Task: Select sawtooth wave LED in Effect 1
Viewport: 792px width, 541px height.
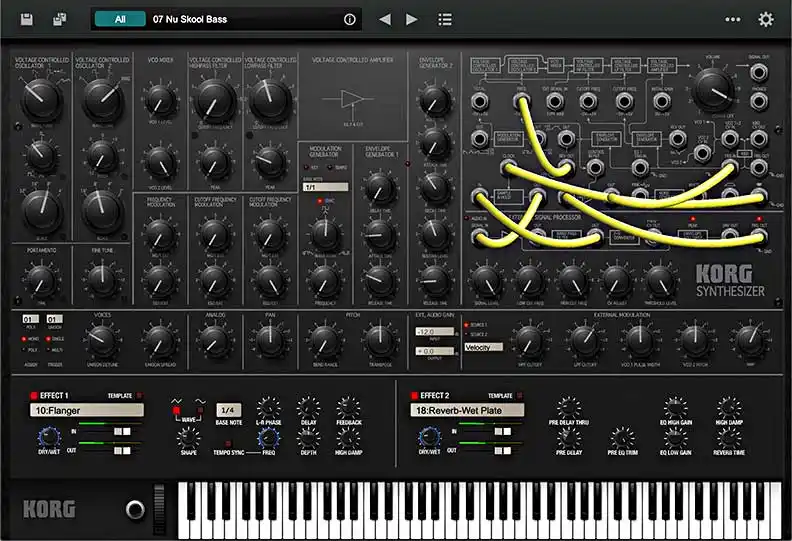Action: click(176, 411)
